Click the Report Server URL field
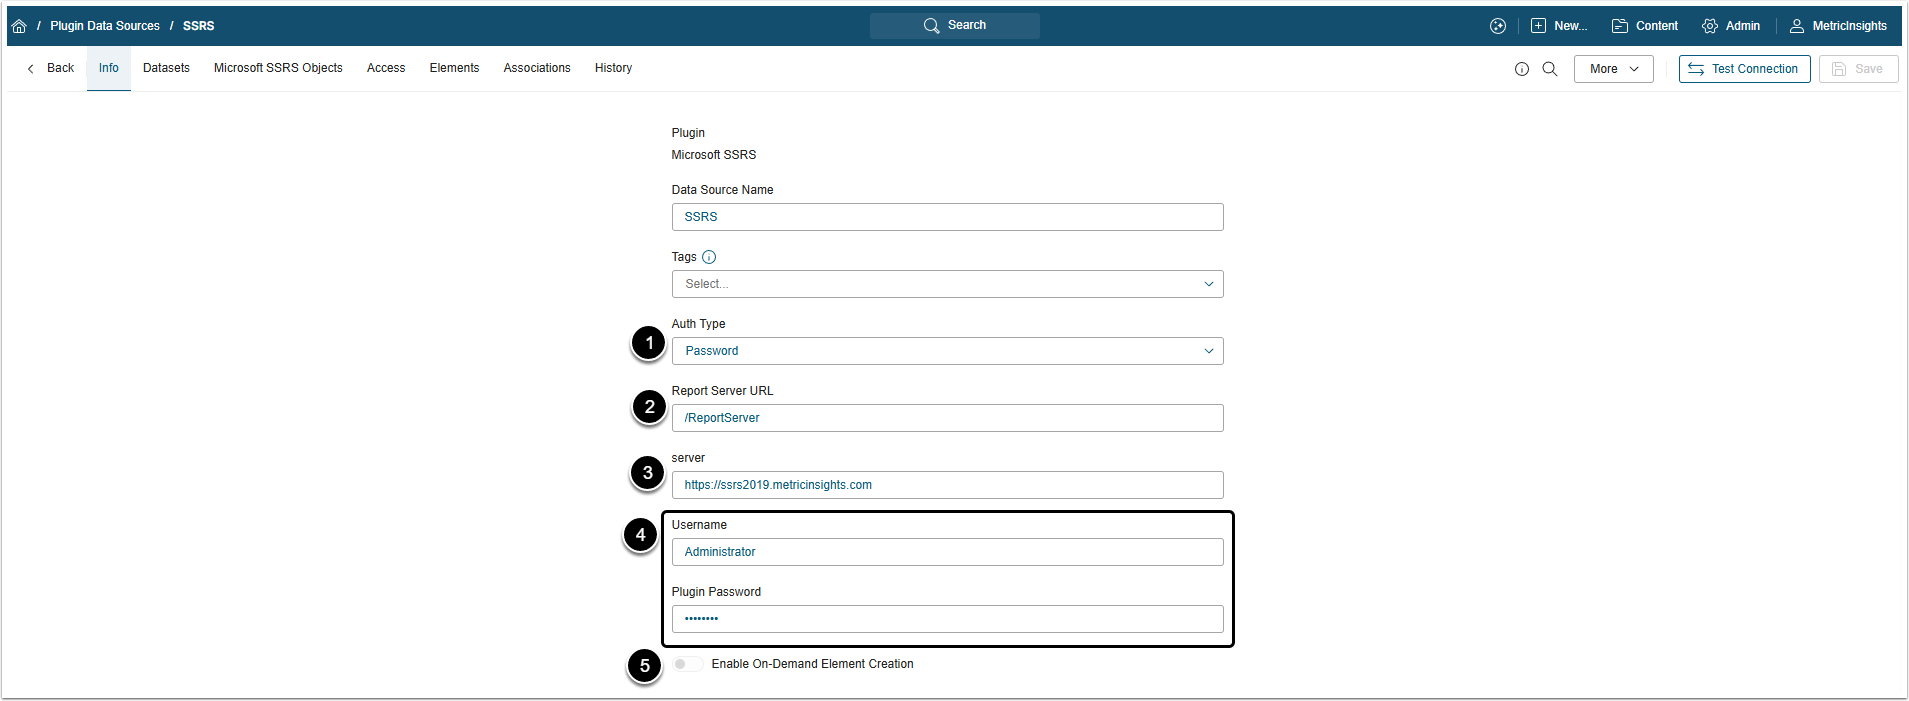The height and width of the screenshot is (701, 1909). [x=947, y=418]
